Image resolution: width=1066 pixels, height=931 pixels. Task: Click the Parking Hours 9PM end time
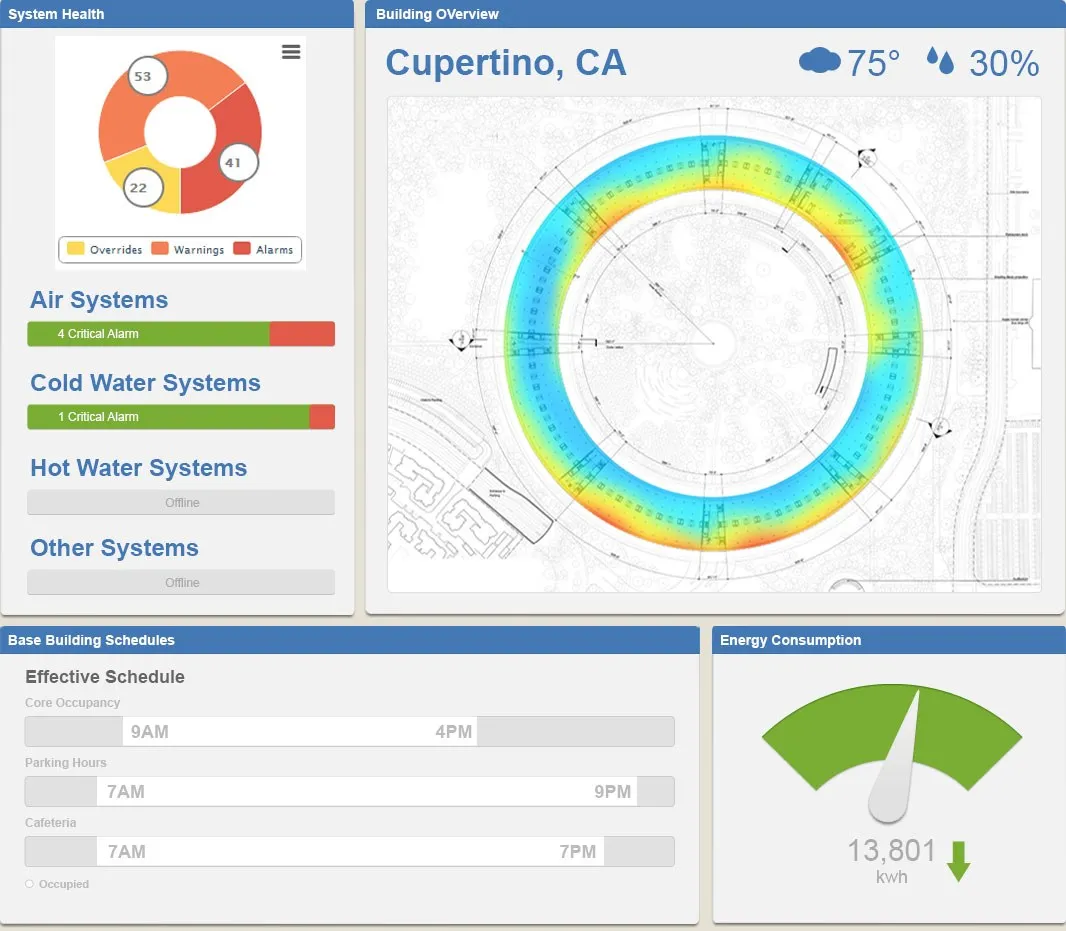pyautogui.click(x=613, y=792)
